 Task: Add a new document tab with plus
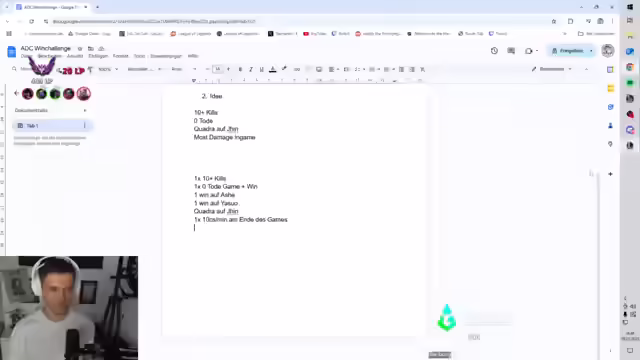pos(85,110)
